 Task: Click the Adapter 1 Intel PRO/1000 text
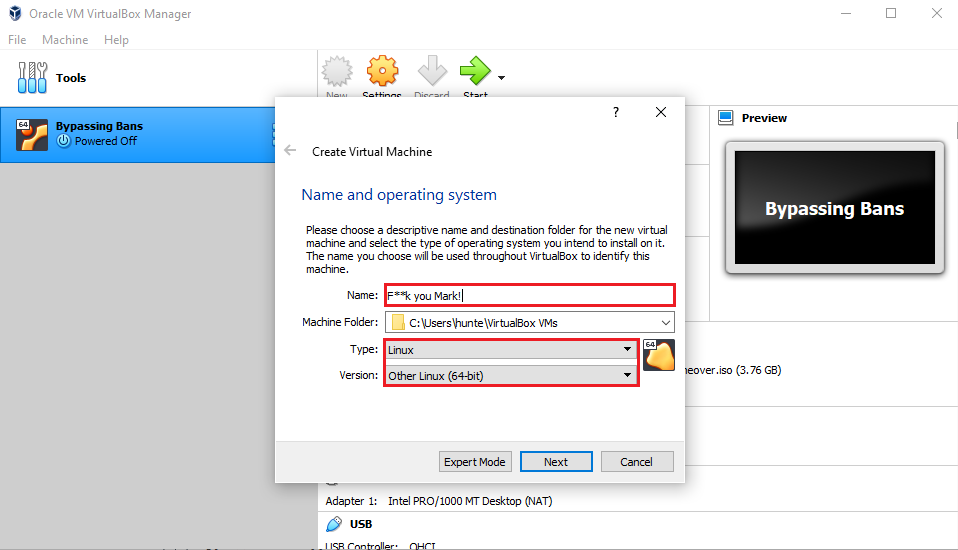coord(439,501)
